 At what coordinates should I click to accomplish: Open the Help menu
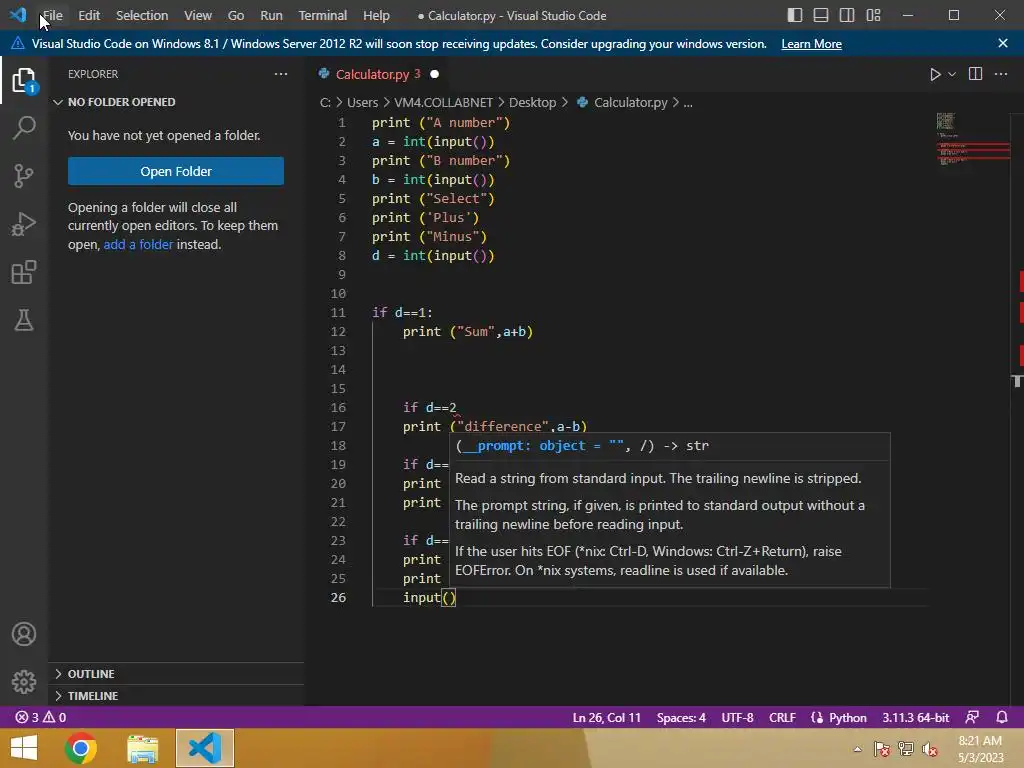[376, 15]
